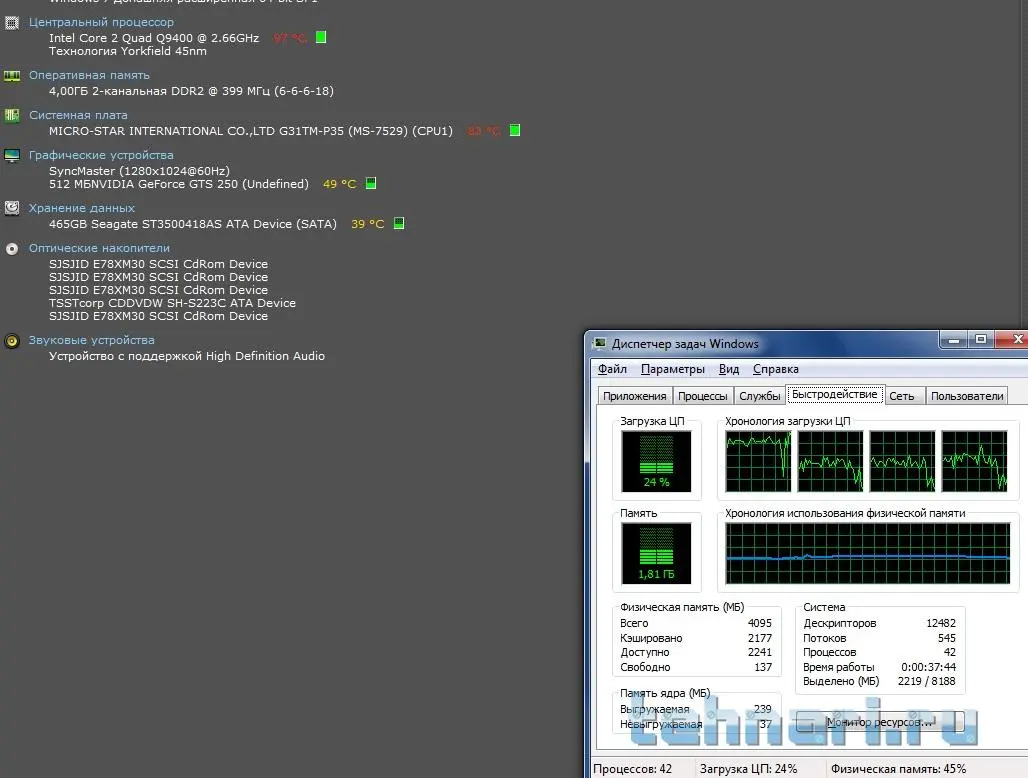Click the third CPU core history graph
The width and height of the screenshot is (1028, 778).
902,461
